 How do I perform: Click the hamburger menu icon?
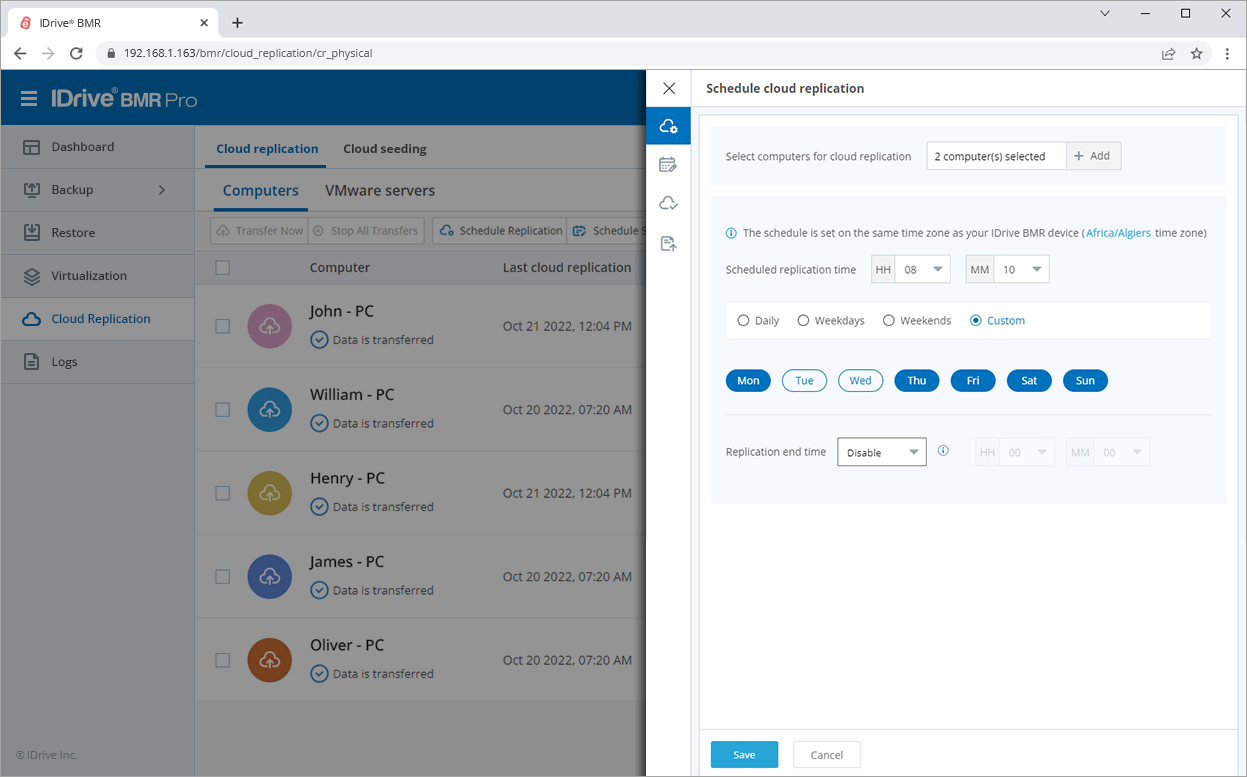[x=28, y=97]
